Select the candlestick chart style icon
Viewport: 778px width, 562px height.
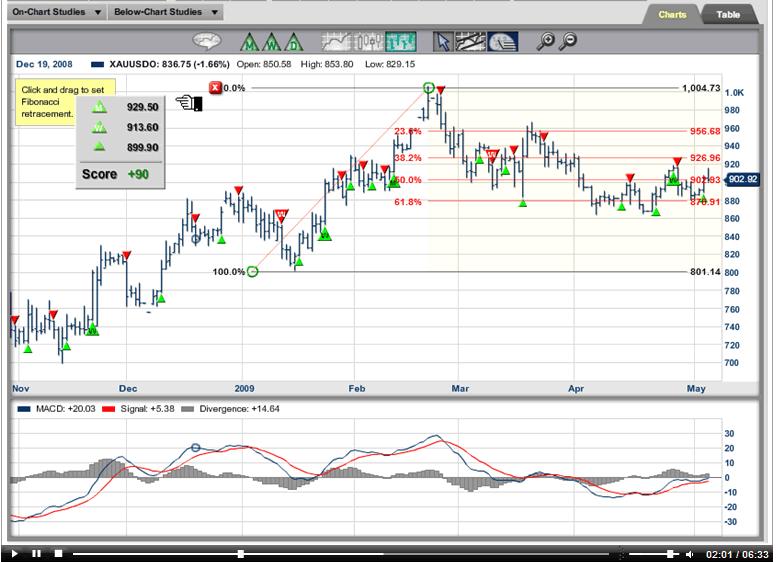(x=368, y=42)
